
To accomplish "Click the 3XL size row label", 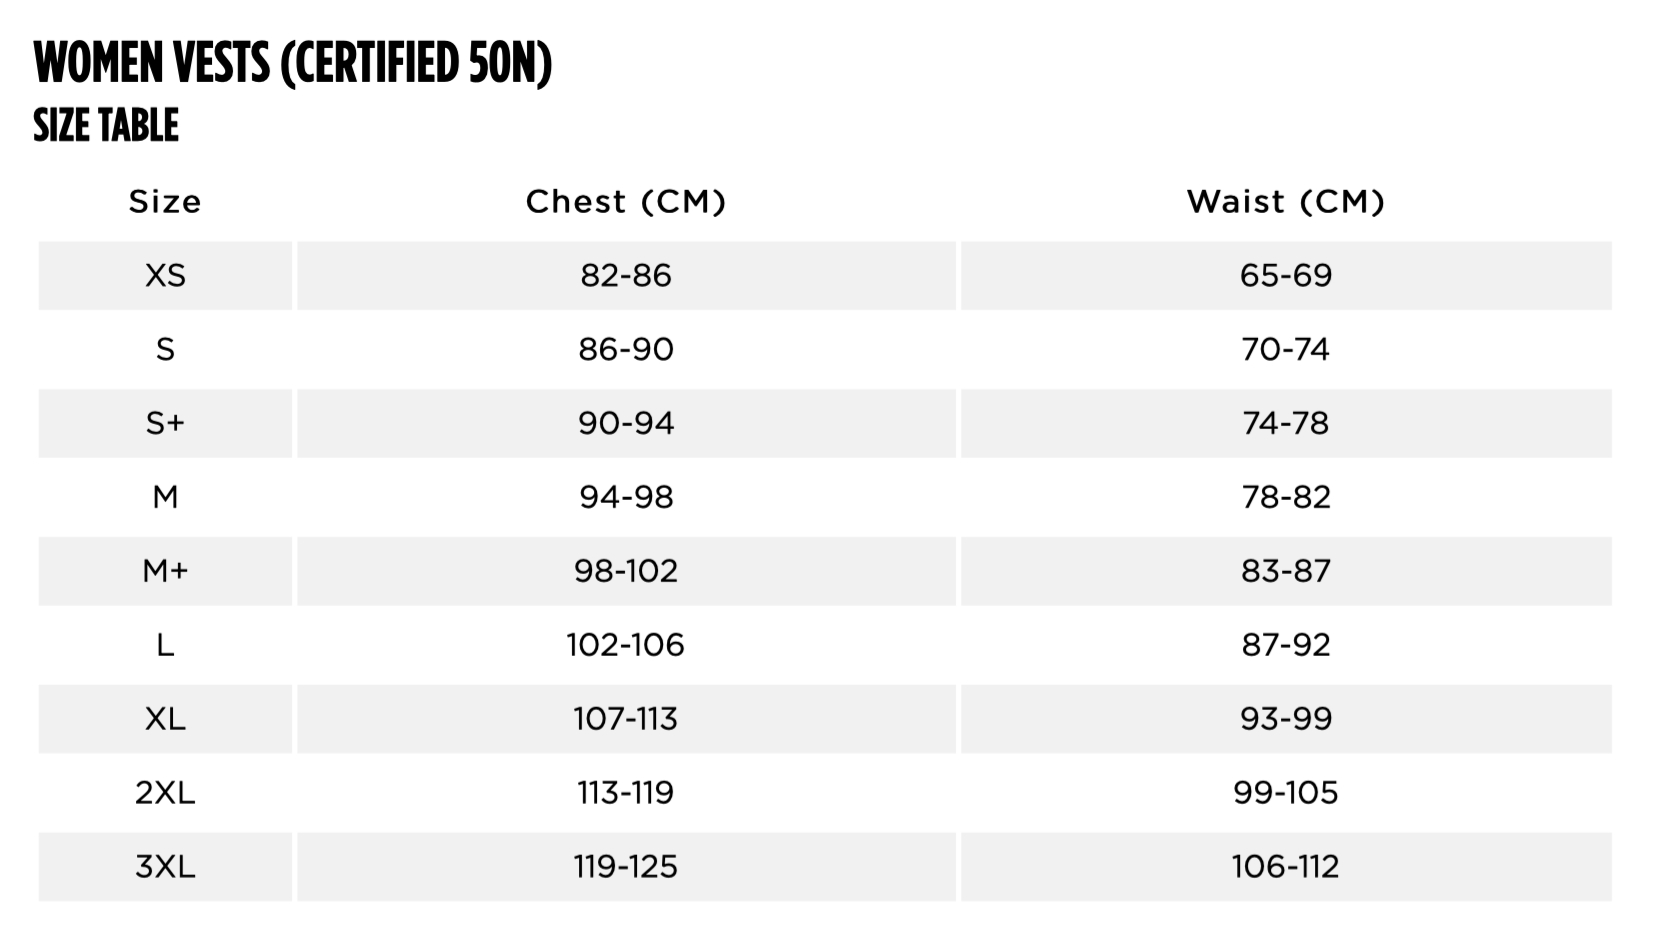I will 165,867.
